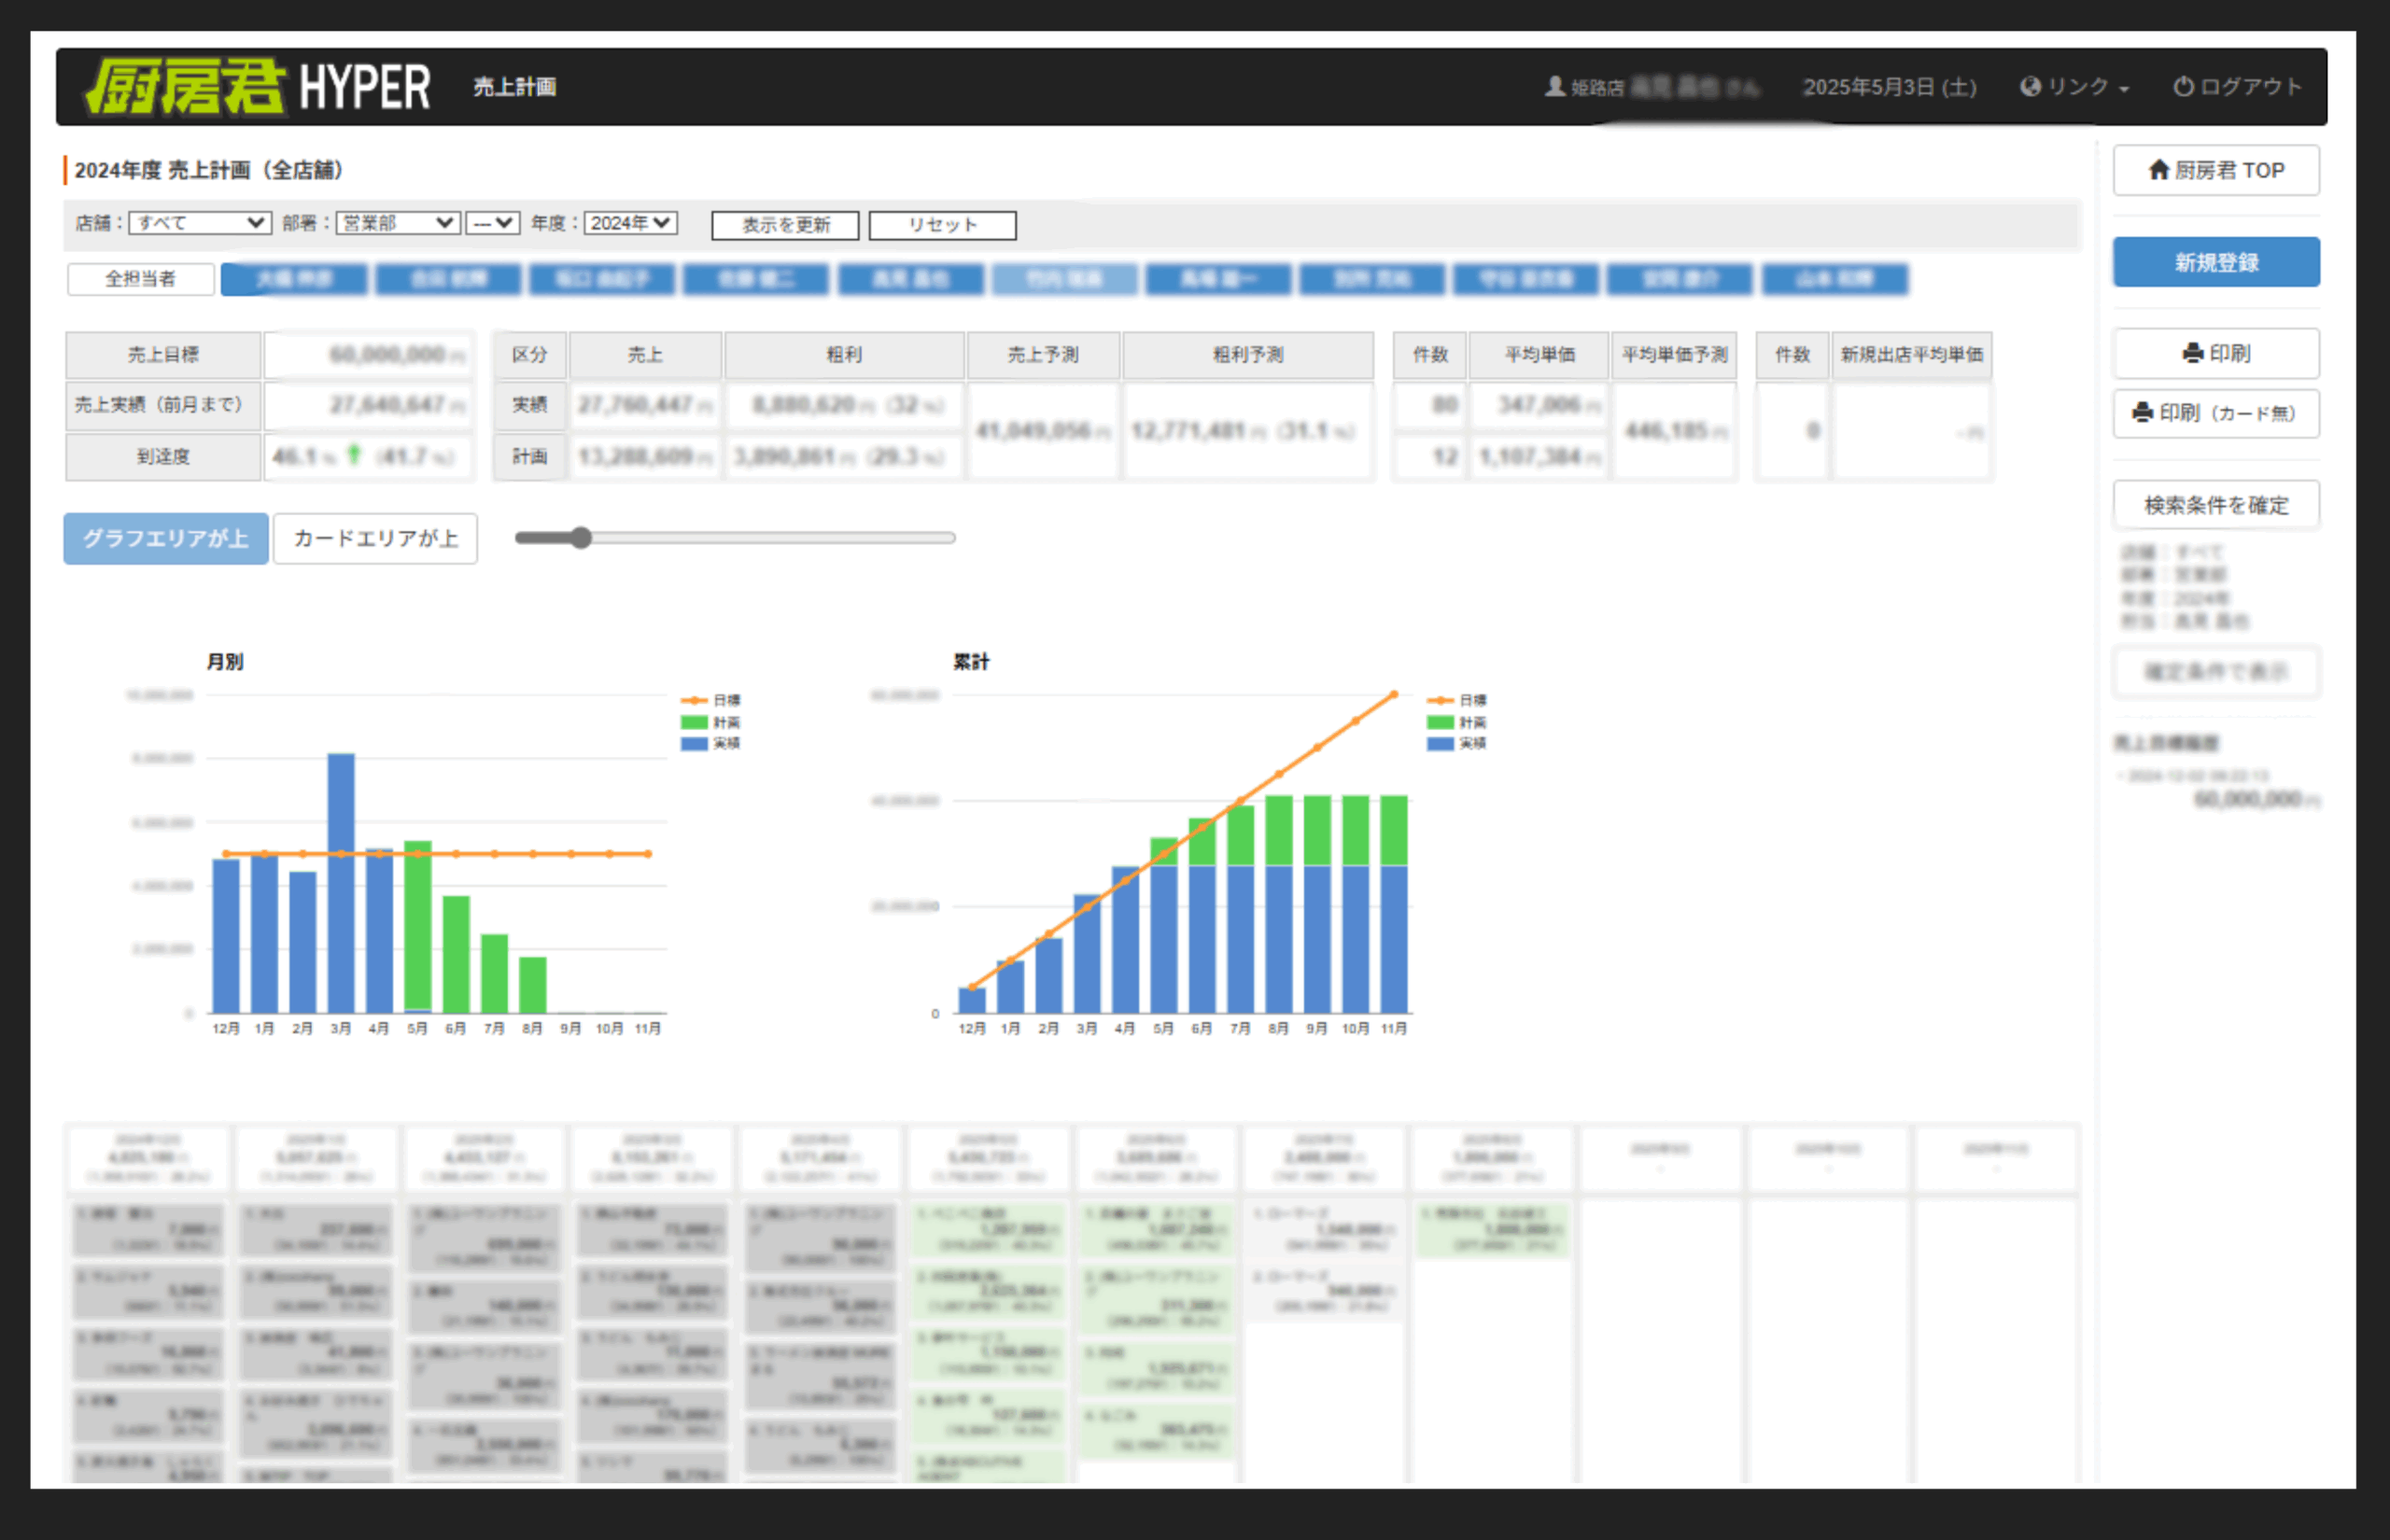
Task: Click the green arrow in 到達度 row
Action: click(x=353, y=455)
